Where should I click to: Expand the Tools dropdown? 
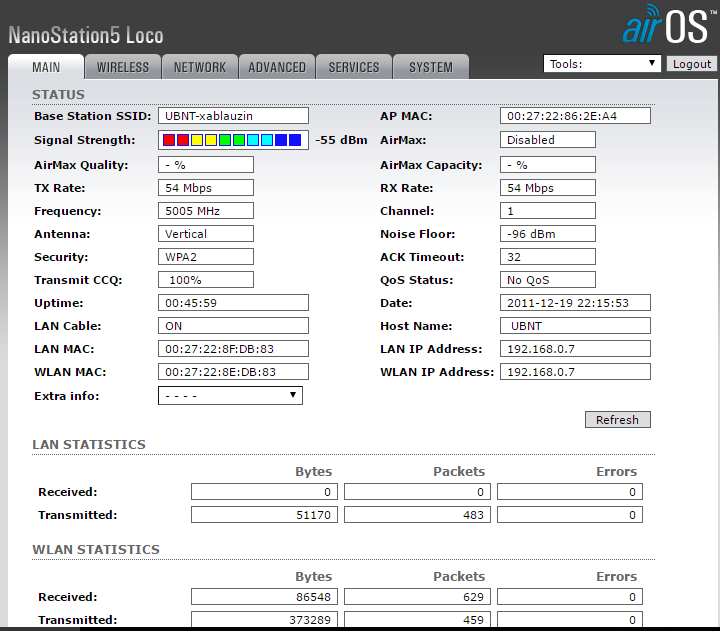point(602,63)
